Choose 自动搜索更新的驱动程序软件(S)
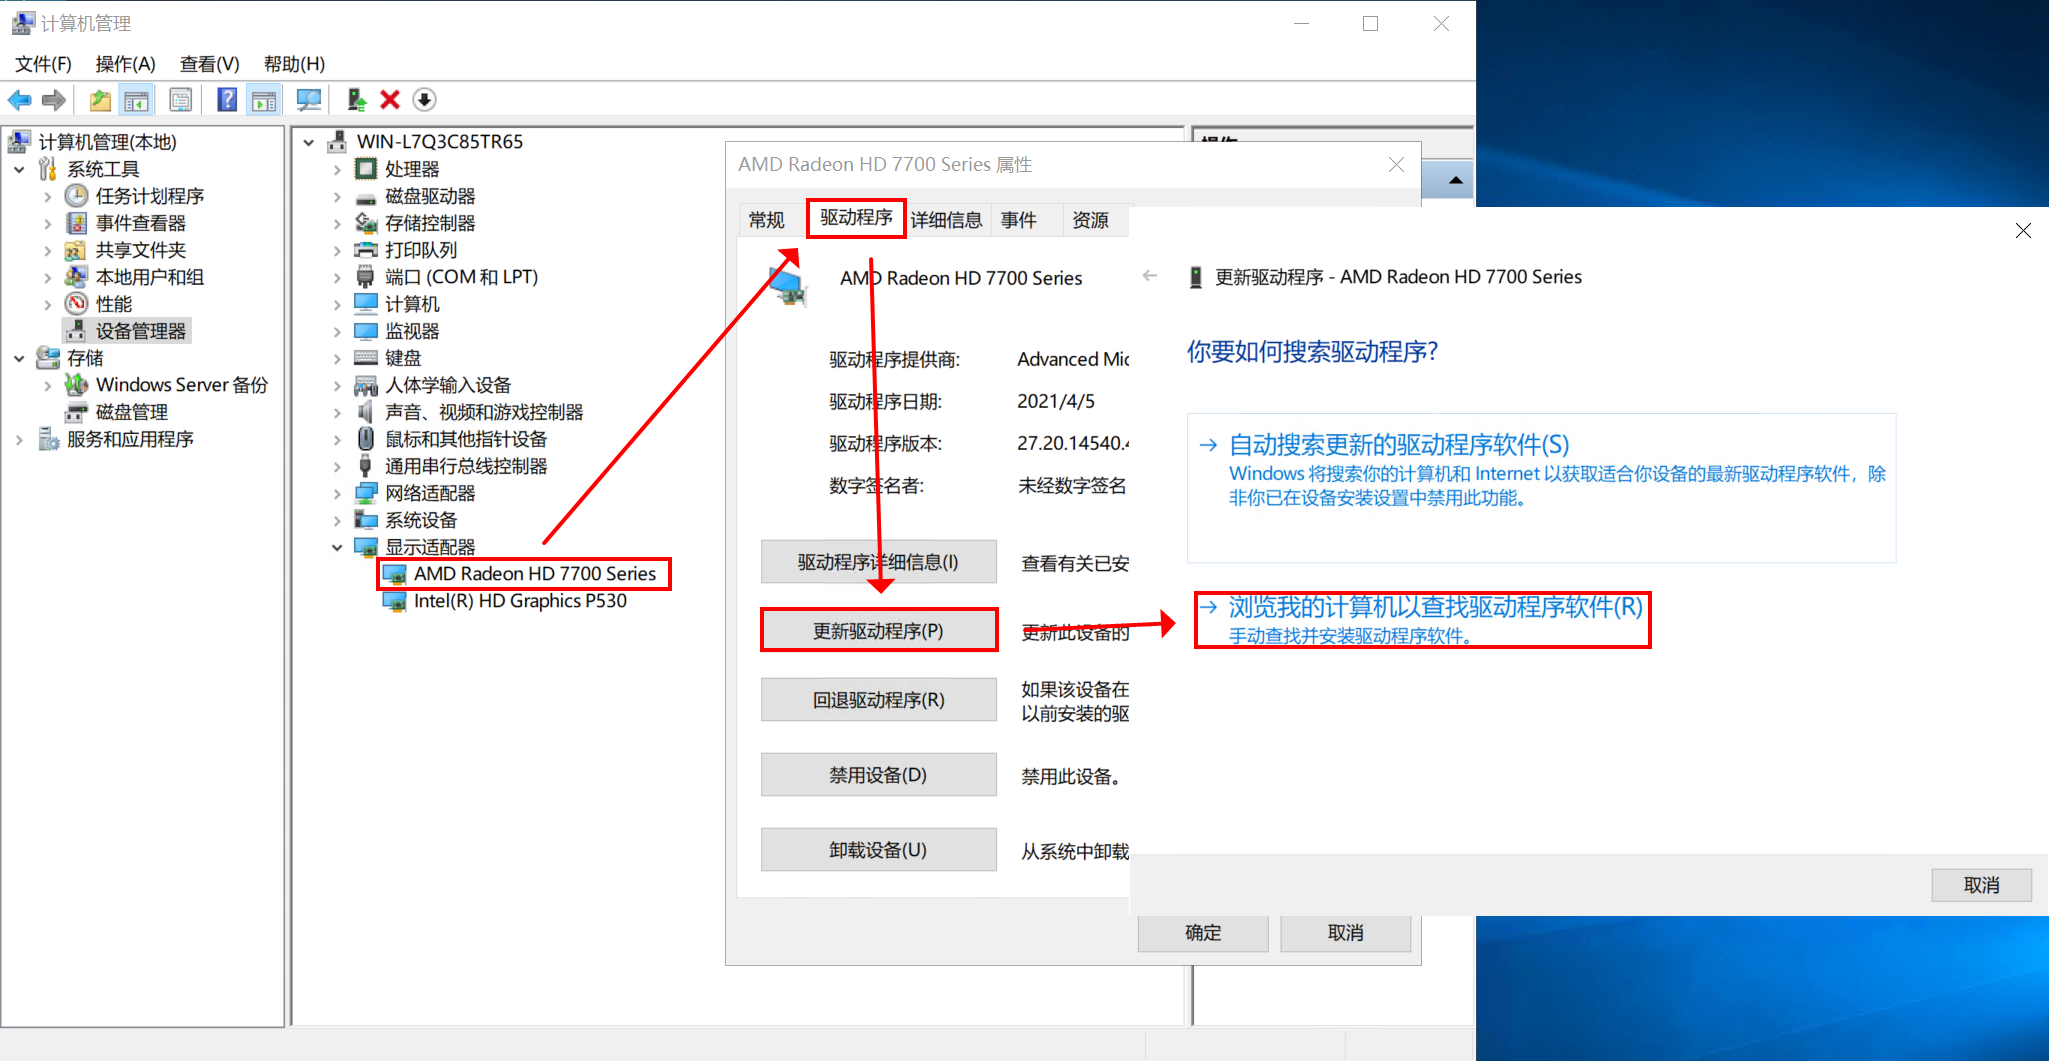Screen dimensions: 2049x1061 click(x=1541, y=487)
